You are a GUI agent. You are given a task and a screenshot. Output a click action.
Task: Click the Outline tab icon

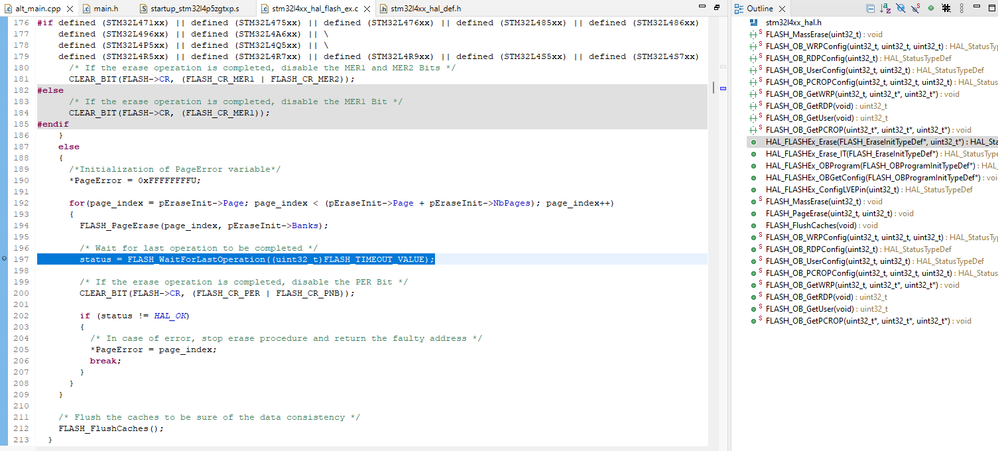[x=738, y=9]
